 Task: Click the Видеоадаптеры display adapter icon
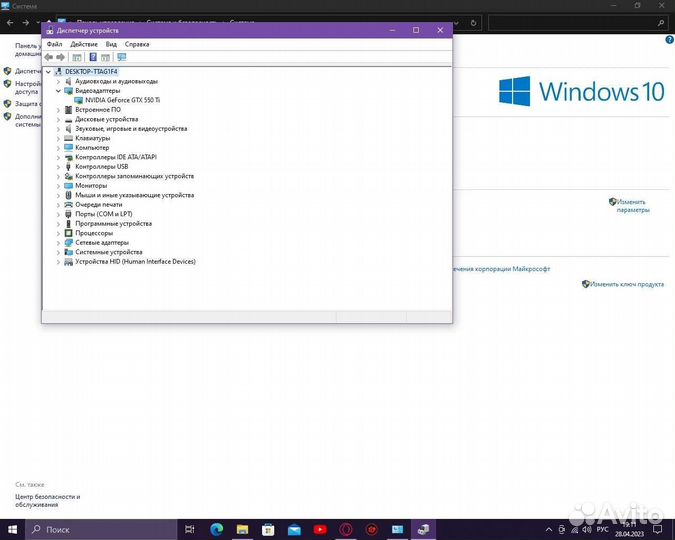(x=68, y=91)
